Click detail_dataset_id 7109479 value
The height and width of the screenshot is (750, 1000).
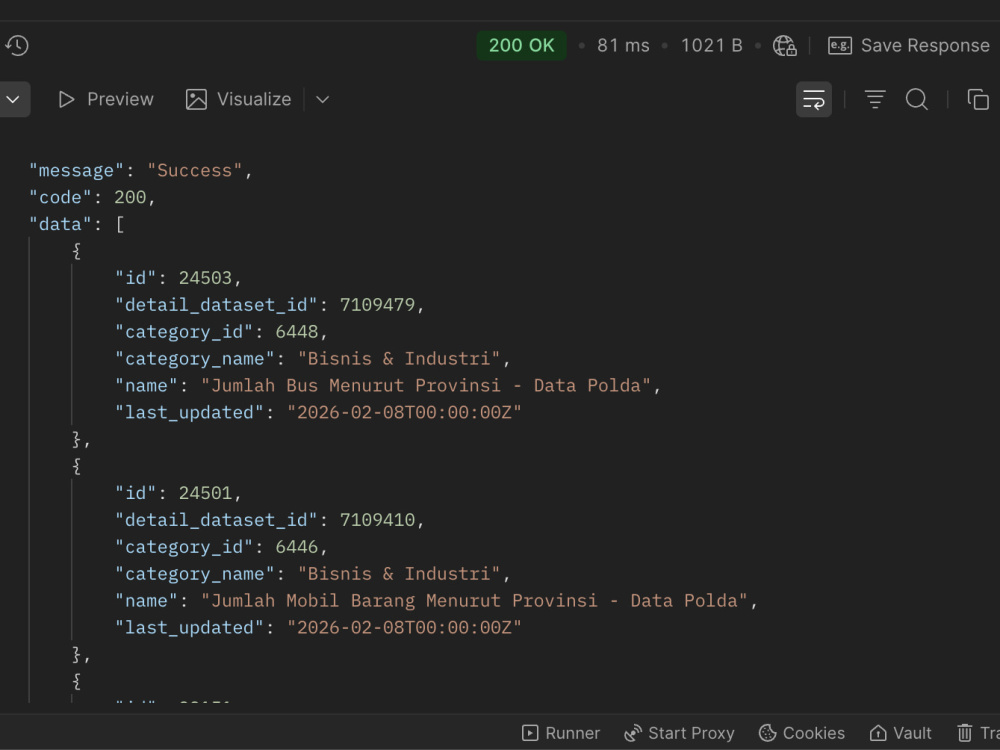point(377,304)
